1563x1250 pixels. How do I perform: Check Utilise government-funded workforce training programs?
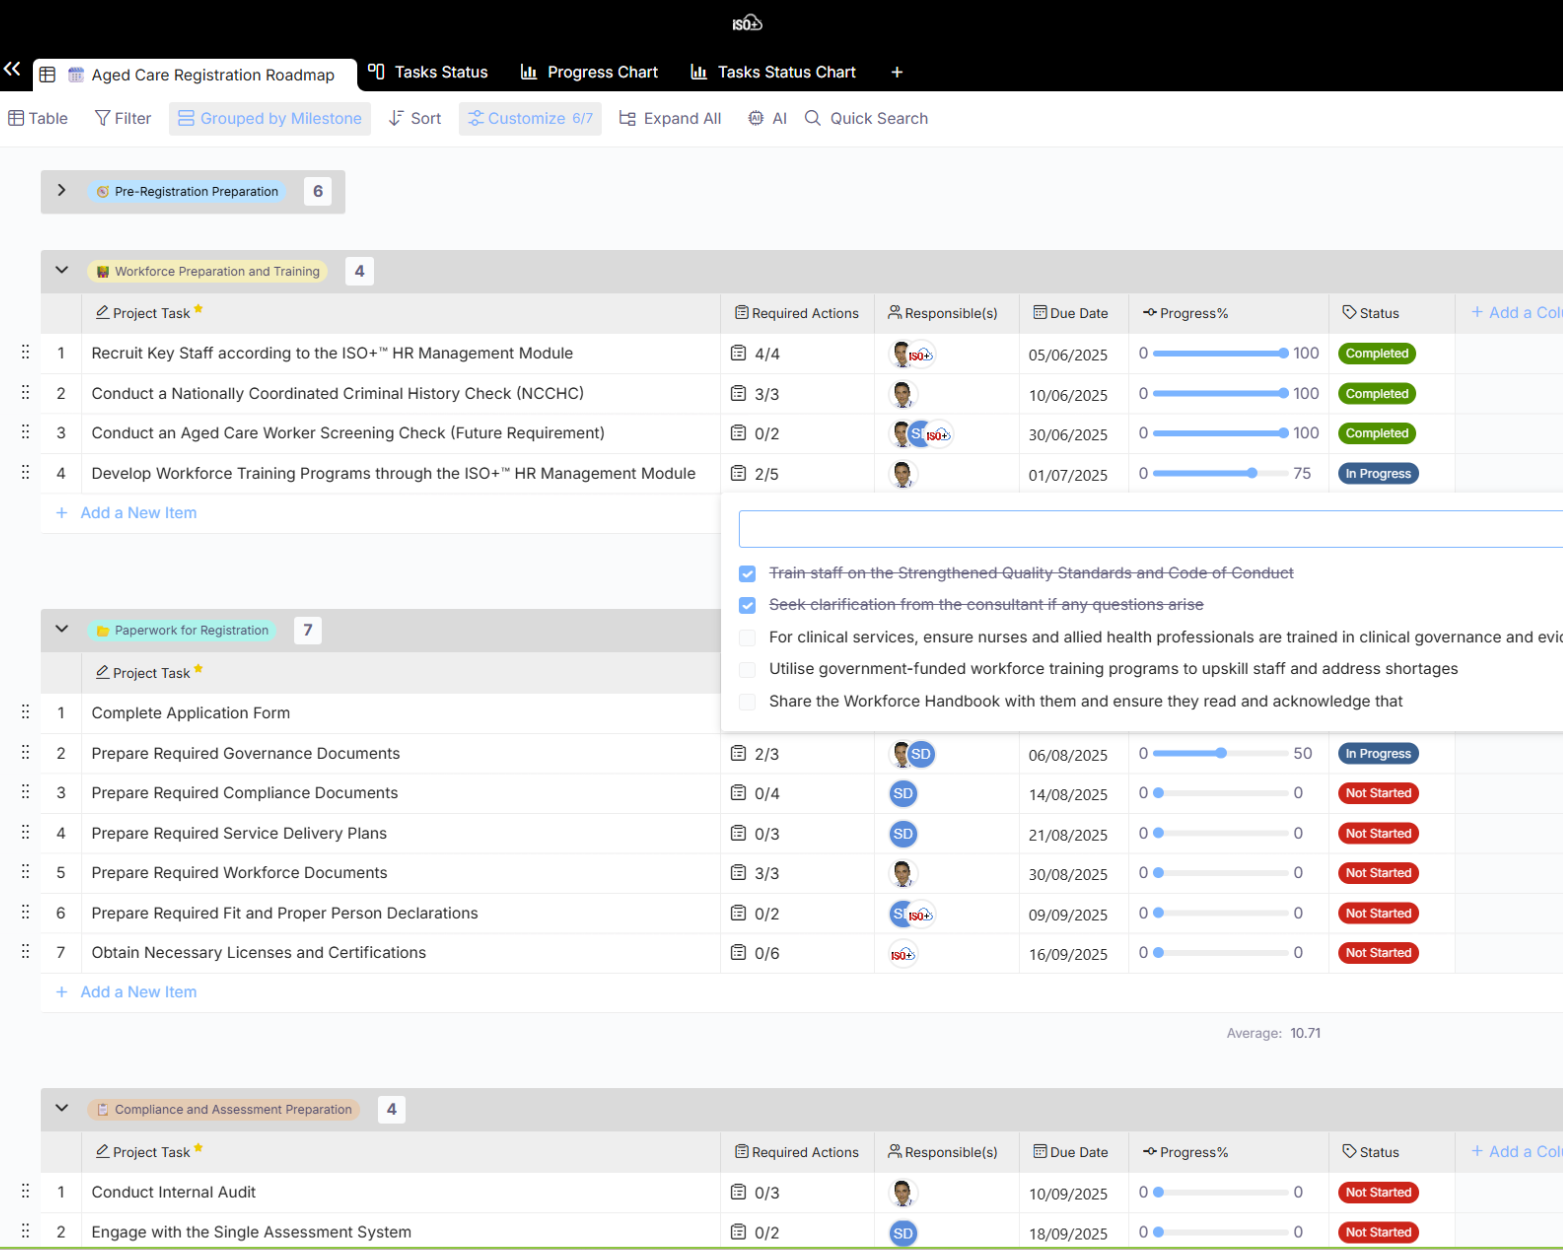(747, 670)
